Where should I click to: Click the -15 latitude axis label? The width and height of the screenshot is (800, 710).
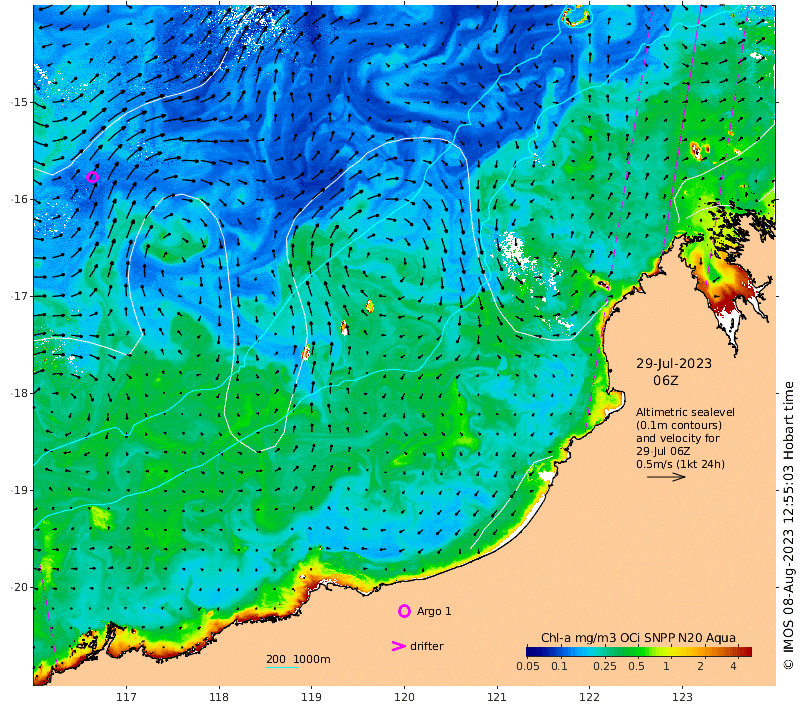coord(20,102)
